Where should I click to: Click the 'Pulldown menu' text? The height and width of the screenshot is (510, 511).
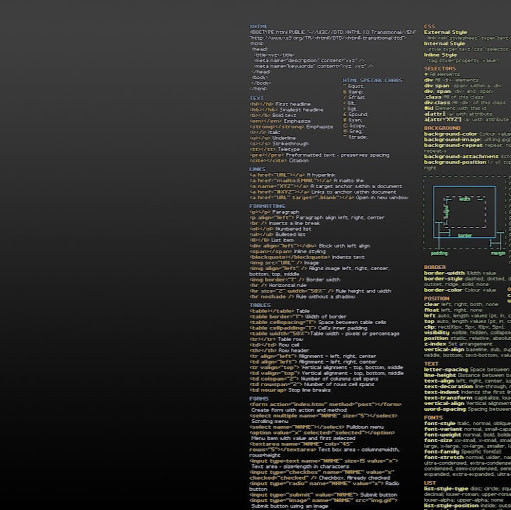click(x=365, y=427)
